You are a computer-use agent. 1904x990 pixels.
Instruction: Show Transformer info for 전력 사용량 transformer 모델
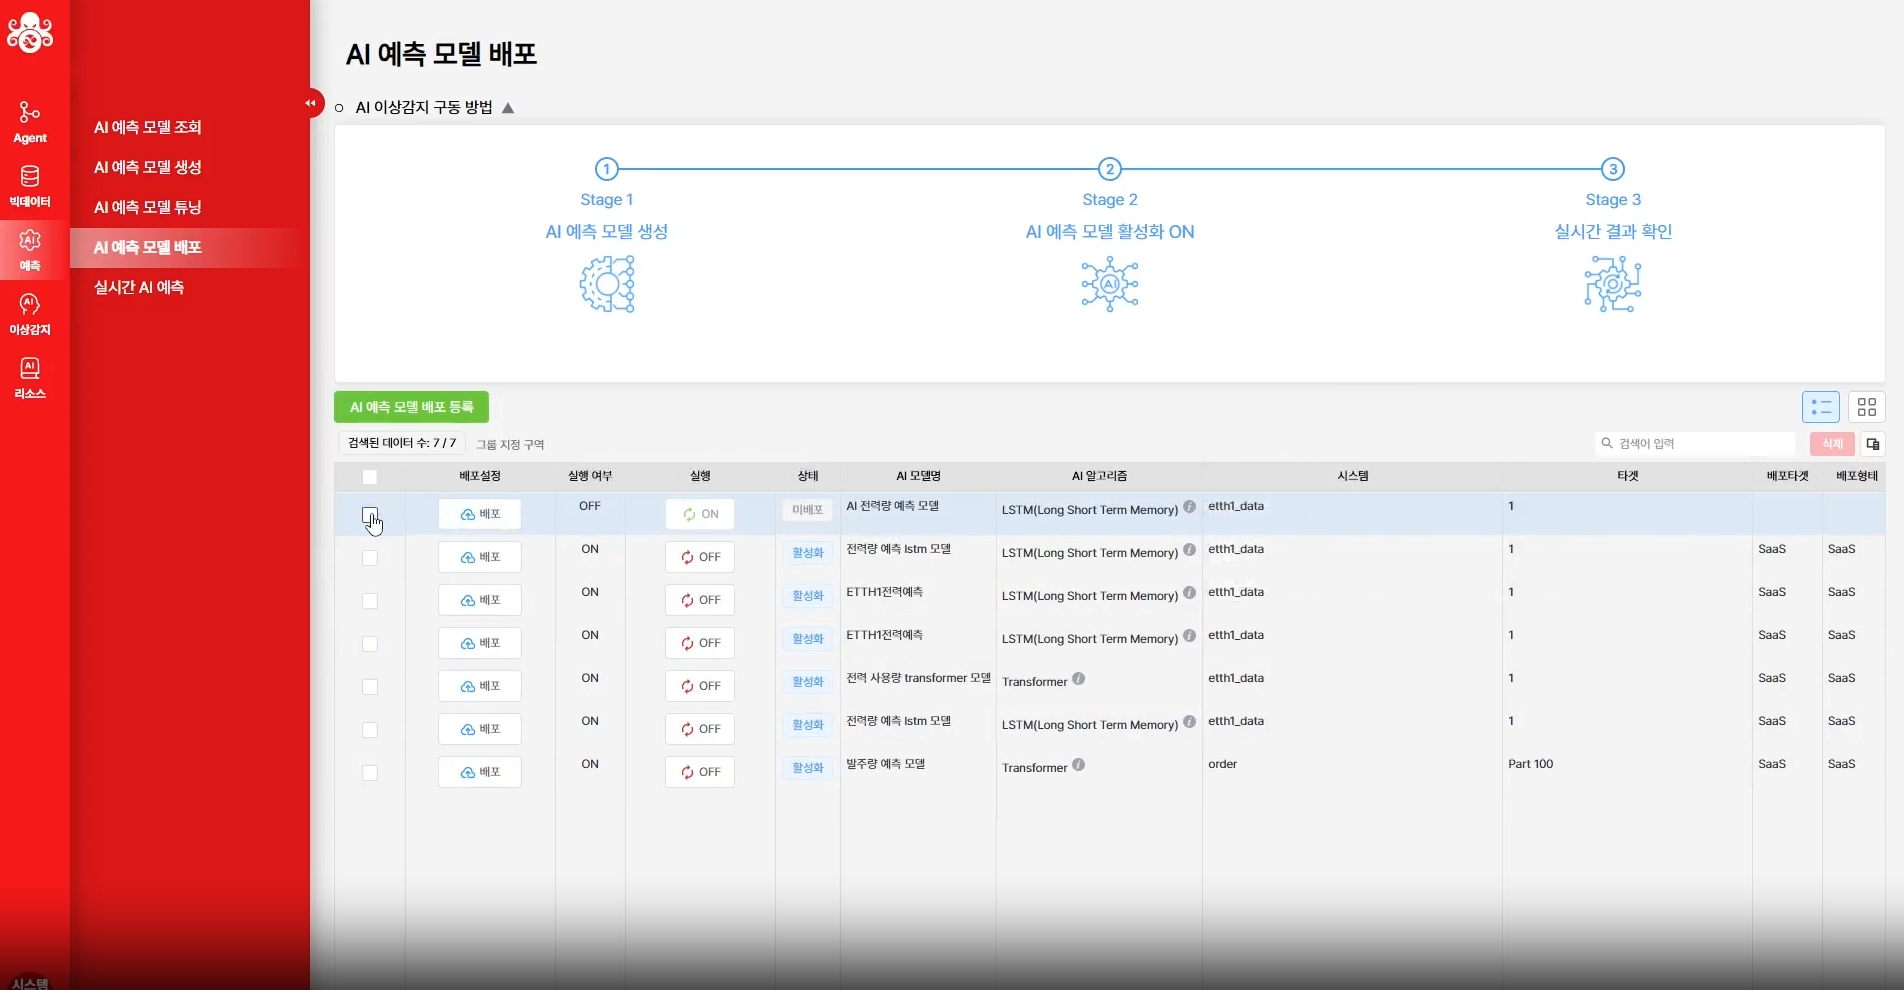coord(1078,679)
